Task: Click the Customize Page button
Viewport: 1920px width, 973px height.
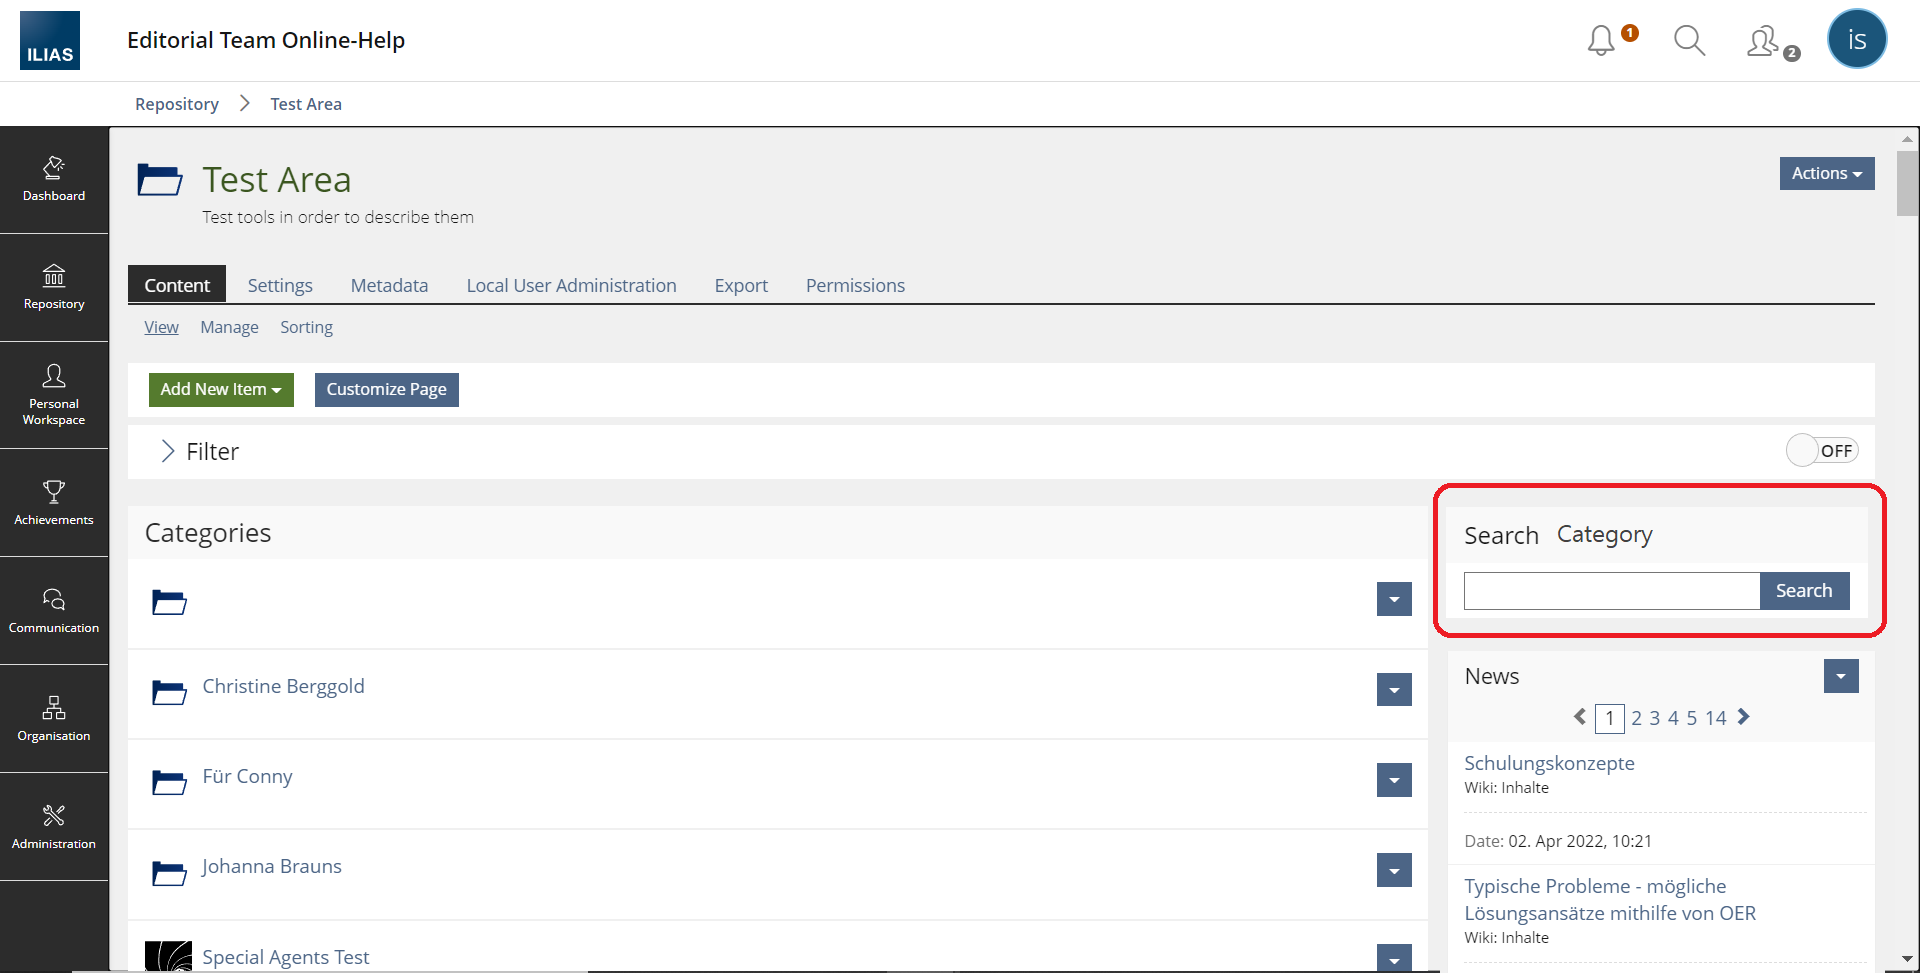Action: tap(387, 390)
